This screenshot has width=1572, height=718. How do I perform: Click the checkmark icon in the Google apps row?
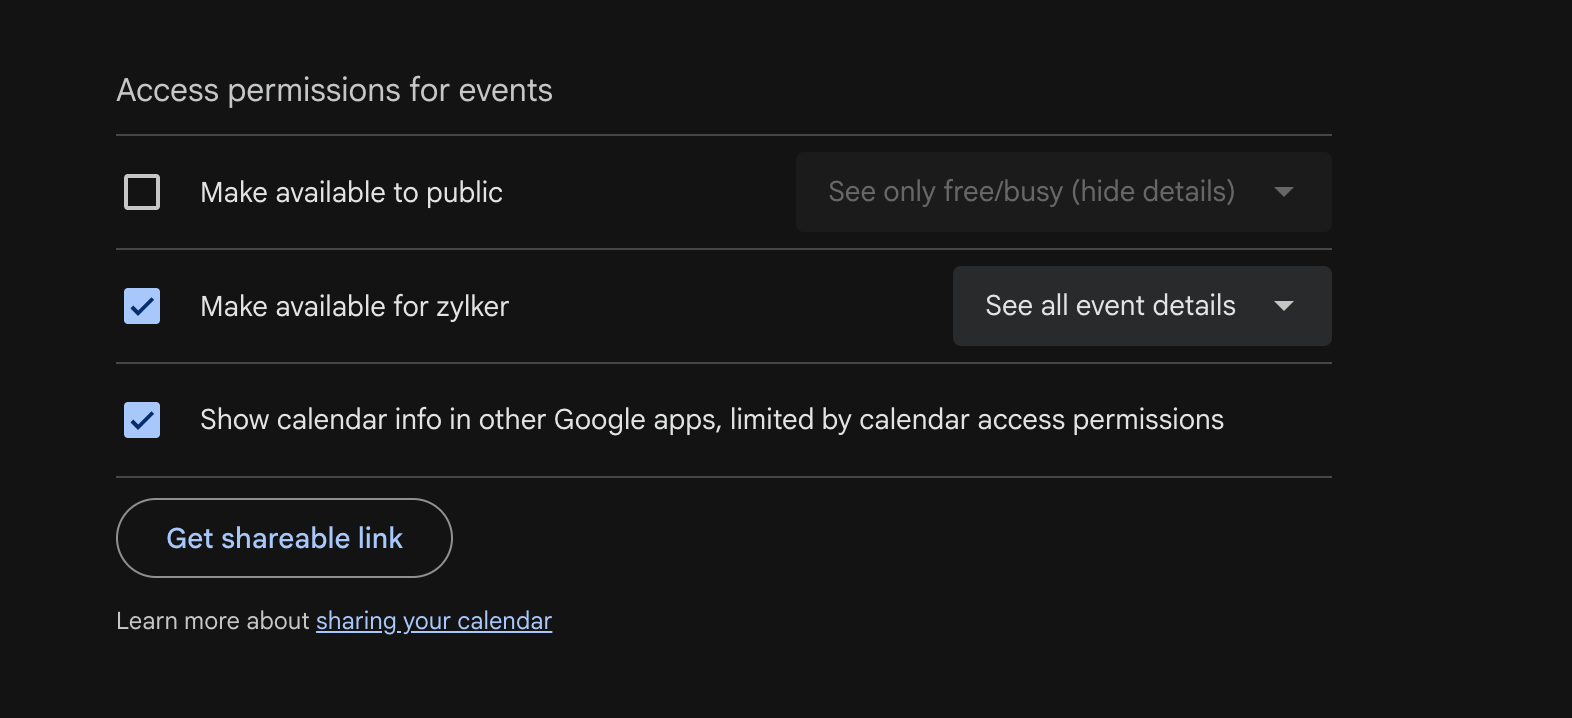point(142,420)
